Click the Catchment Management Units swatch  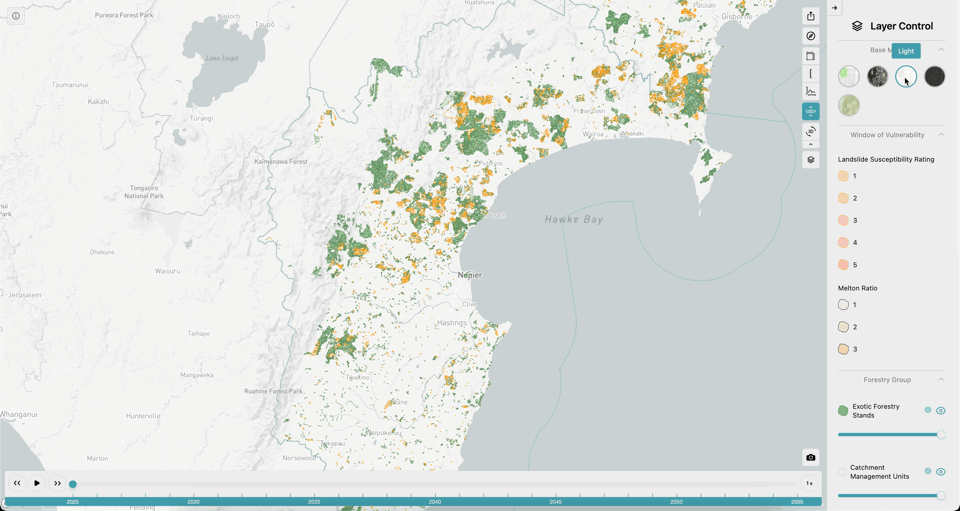click(842, 472)
